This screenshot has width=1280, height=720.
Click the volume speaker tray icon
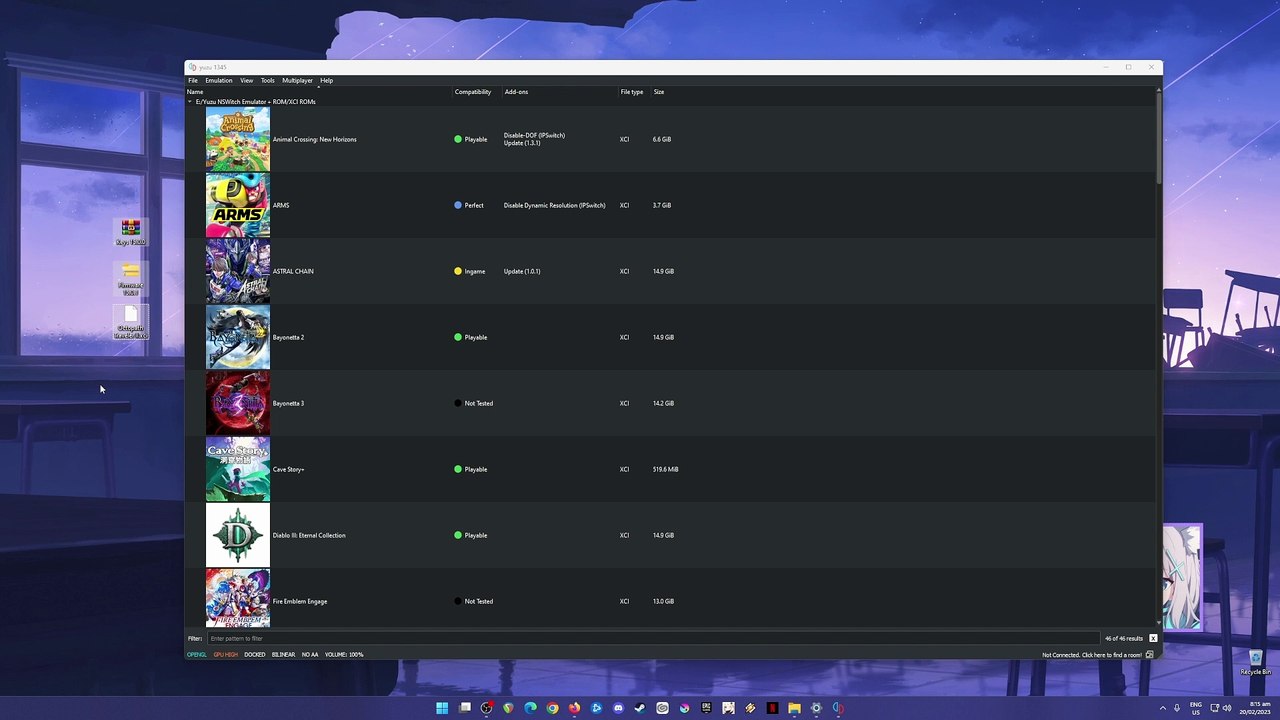1227,708
